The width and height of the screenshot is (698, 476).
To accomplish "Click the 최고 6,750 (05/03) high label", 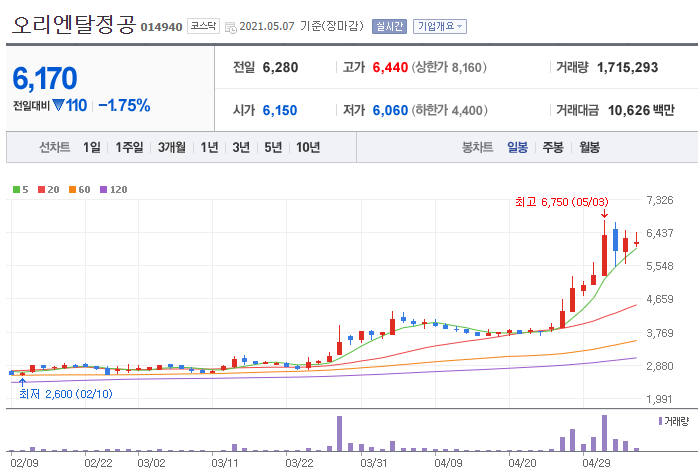I will click(562, 202).
